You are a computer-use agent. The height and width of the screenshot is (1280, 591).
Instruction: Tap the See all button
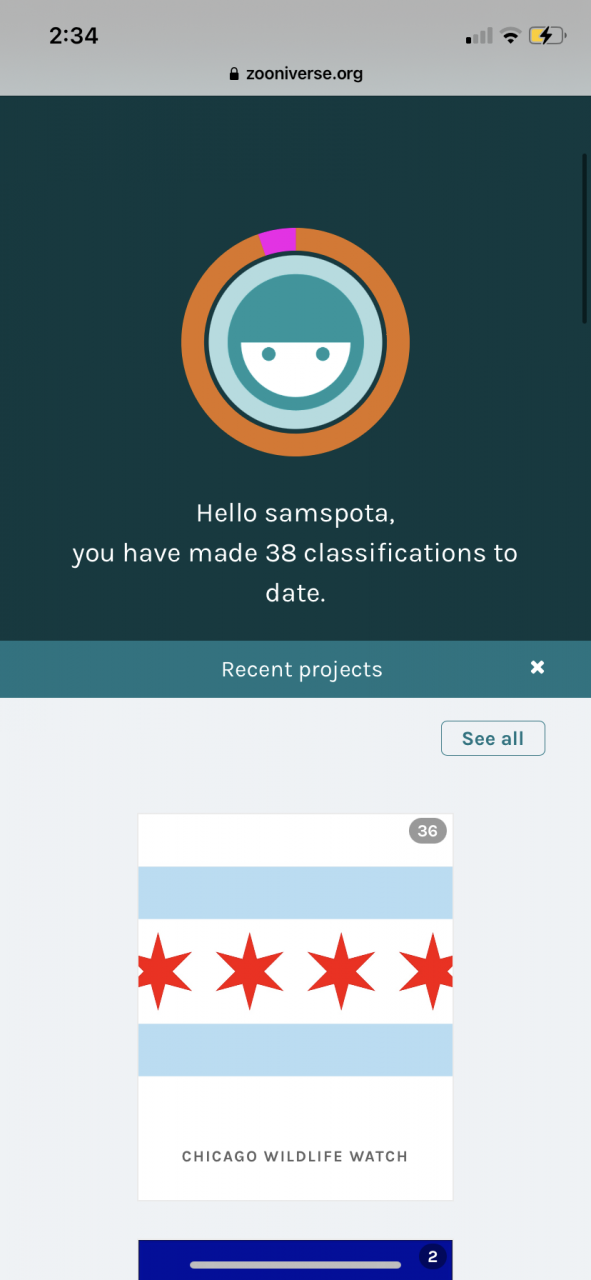pos(493,738)
